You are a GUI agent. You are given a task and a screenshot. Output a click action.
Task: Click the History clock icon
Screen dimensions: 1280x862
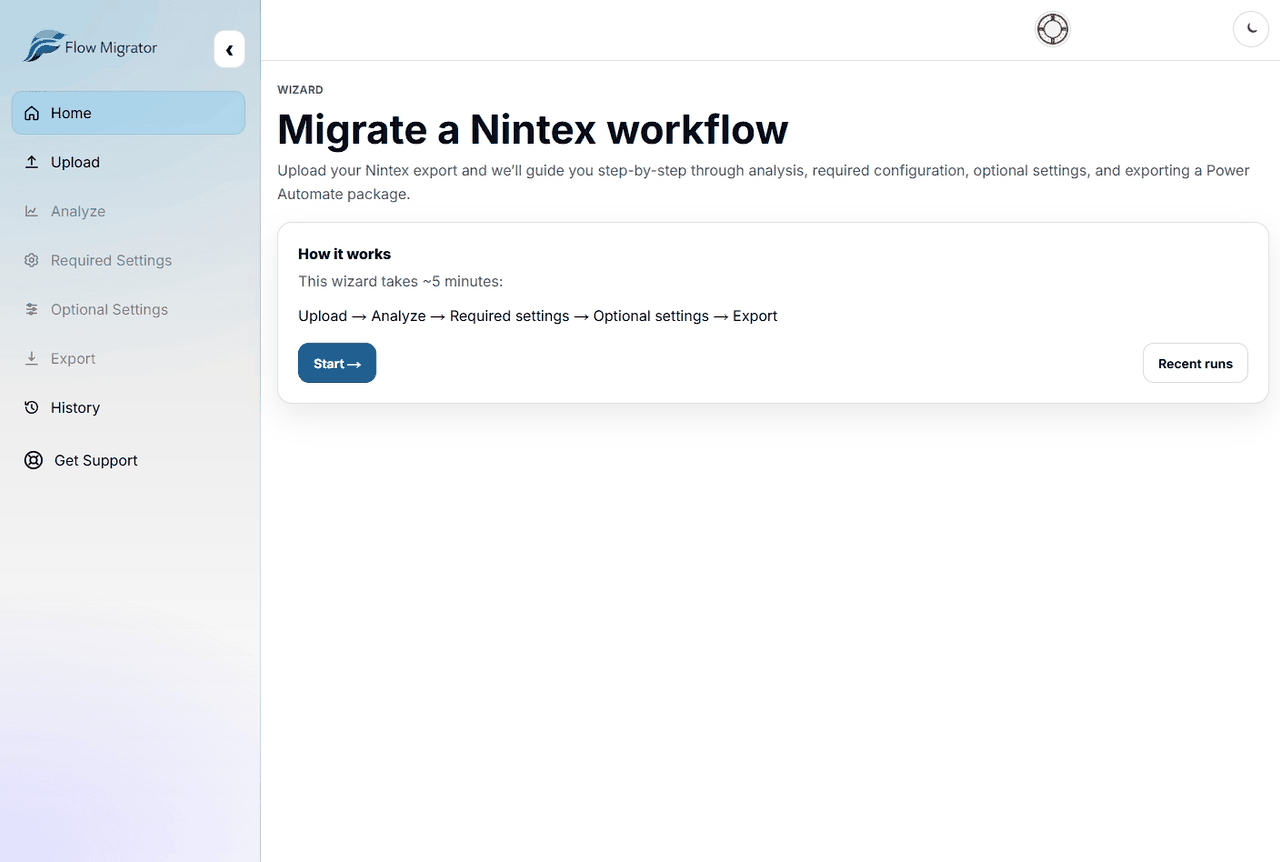[x=31, y=407]
